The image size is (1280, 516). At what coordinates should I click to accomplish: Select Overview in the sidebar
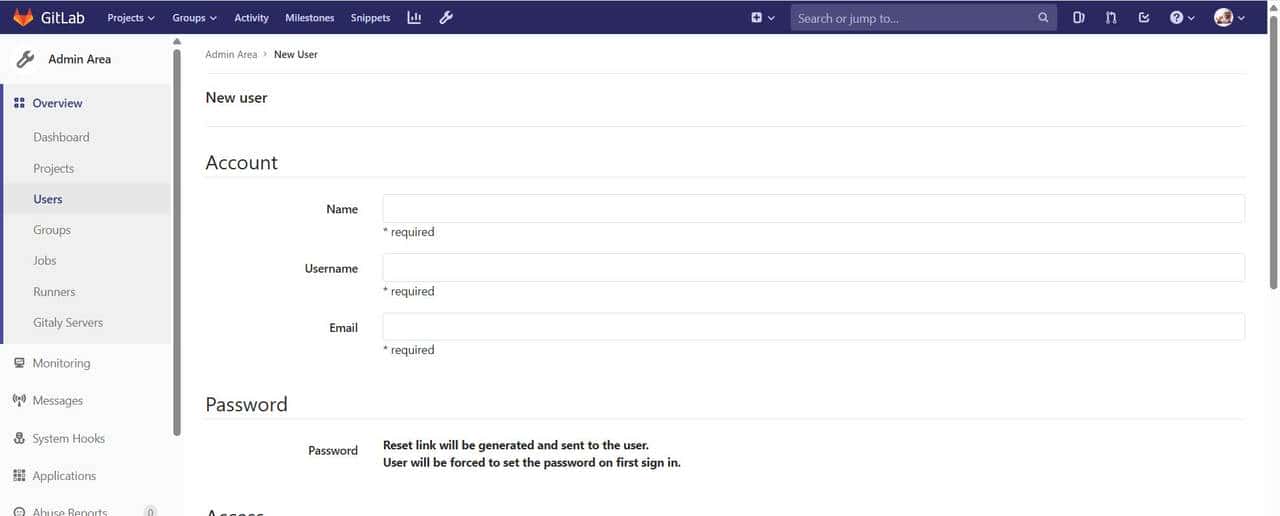pyautogui.click(x=57, y=103)
